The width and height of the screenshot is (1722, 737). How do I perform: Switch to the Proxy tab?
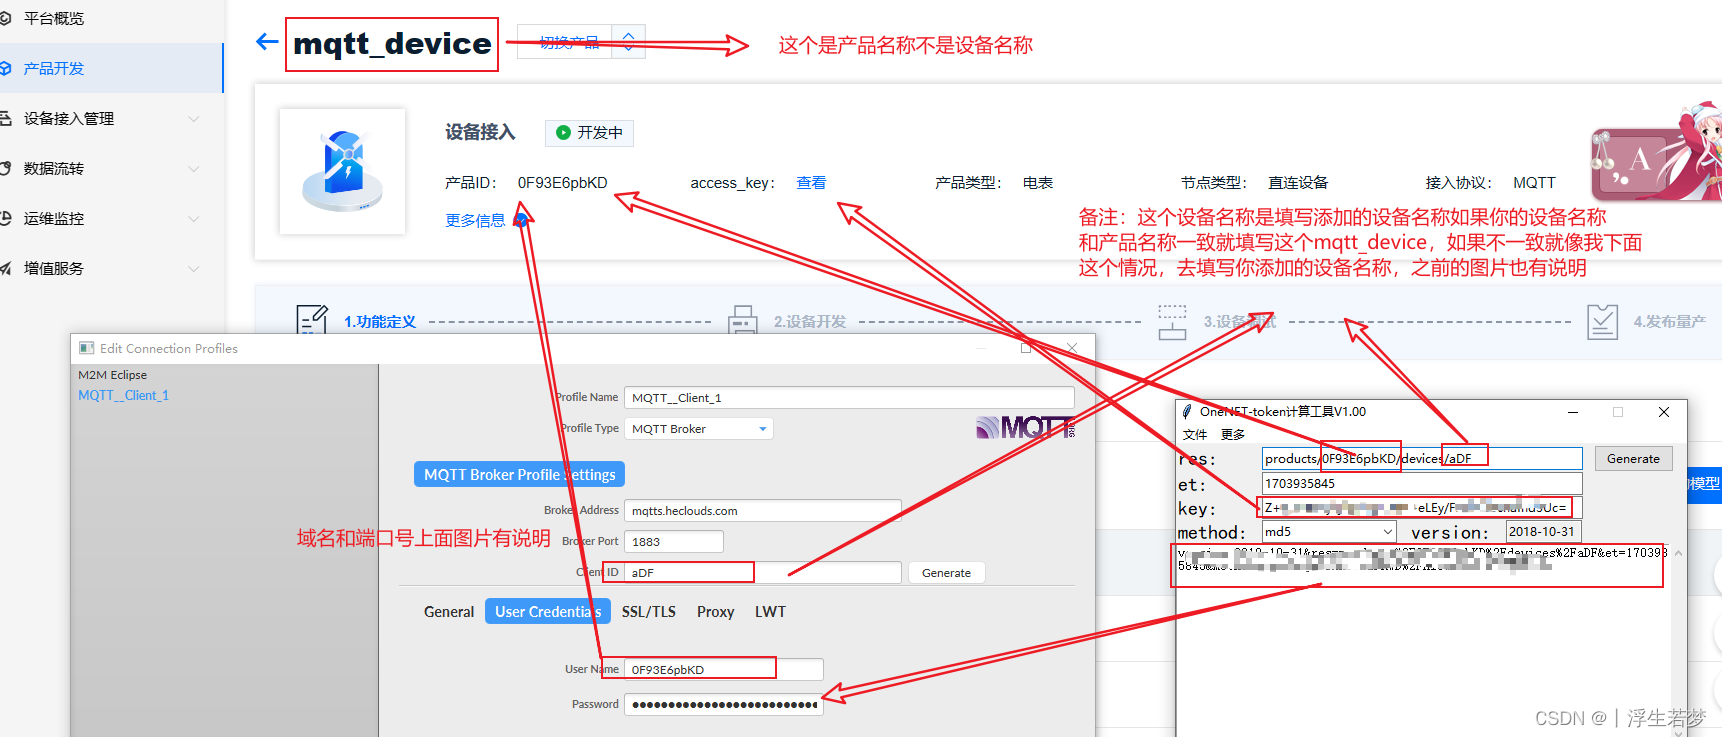(x=715, y=611)
